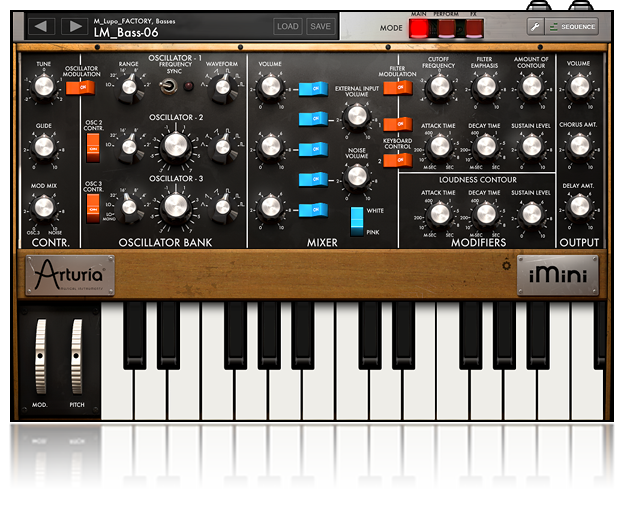The image size is (624, 514).
Task: Click Oscillator 3 Range knob
Action: [x=129, y=207]
